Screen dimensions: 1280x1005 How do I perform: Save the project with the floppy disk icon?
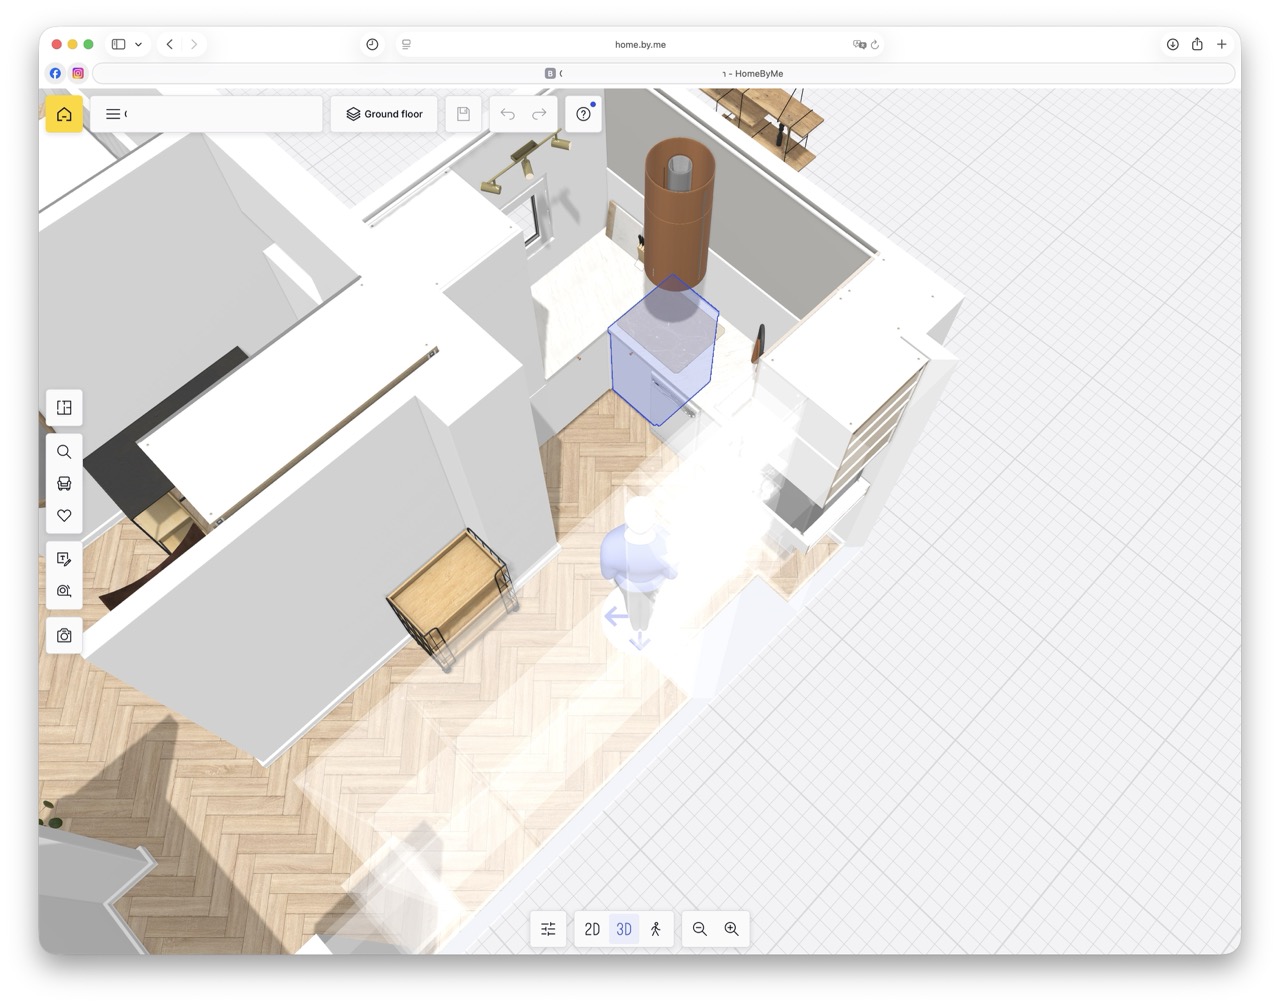click(463, 114)
